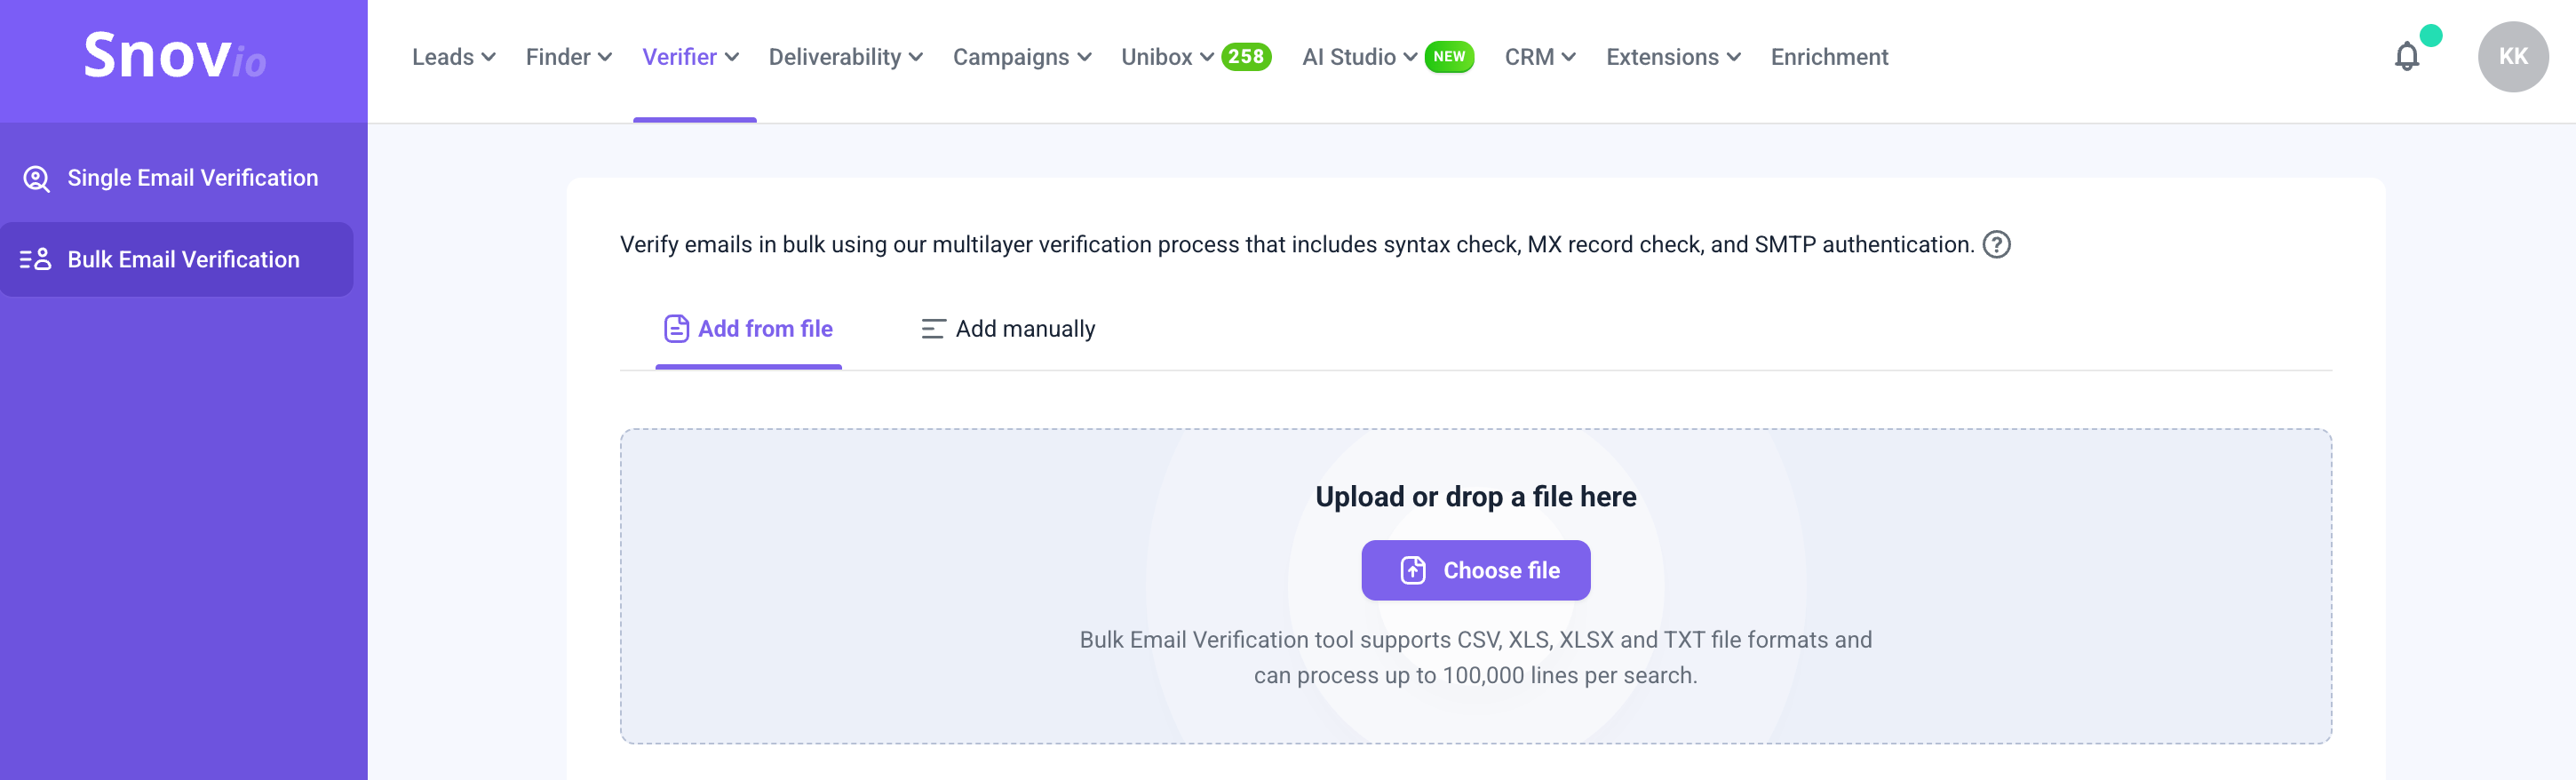Screen dimensions: 2576x780
Task: Click the Add from file document icon
Action: pos(676,329)
